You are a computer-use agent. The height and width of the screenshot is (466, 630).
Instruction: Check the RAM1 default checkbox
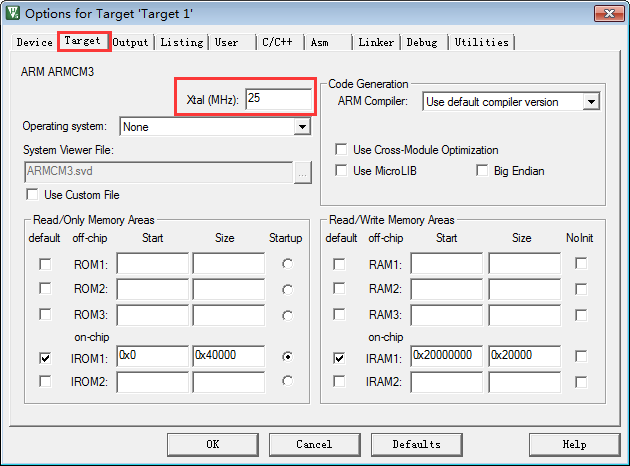[x=339, y=264]
